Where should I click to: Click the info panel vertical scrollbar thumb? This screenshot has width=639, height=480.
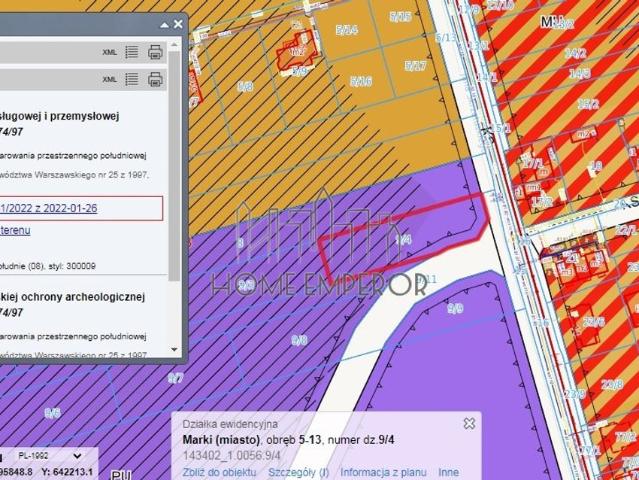tap(175, 150)
